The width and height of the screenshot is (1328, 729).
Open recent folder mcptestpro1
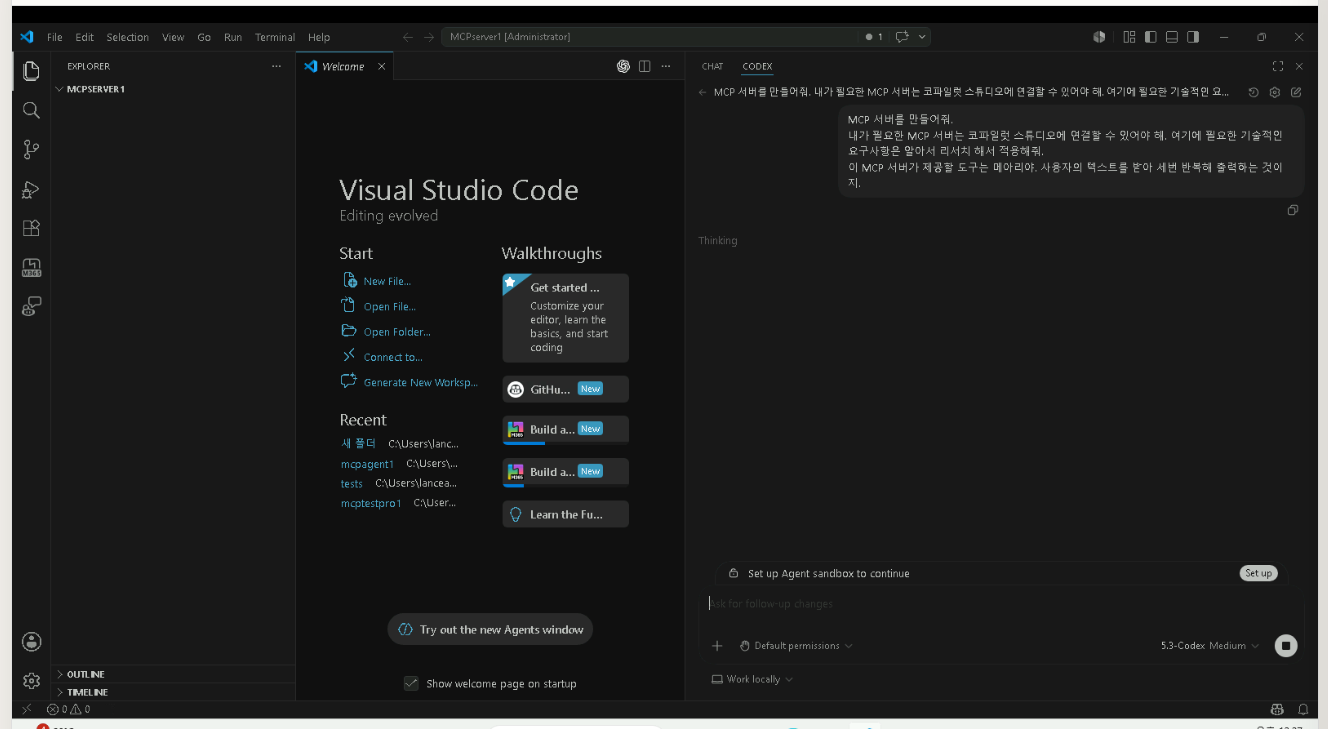[x=371, y=503]
